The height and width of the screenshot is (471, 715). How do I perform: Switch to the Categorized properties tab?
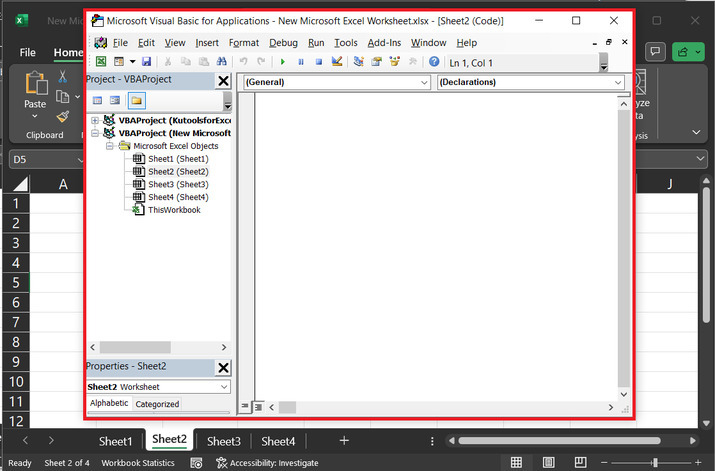point(157,404)
